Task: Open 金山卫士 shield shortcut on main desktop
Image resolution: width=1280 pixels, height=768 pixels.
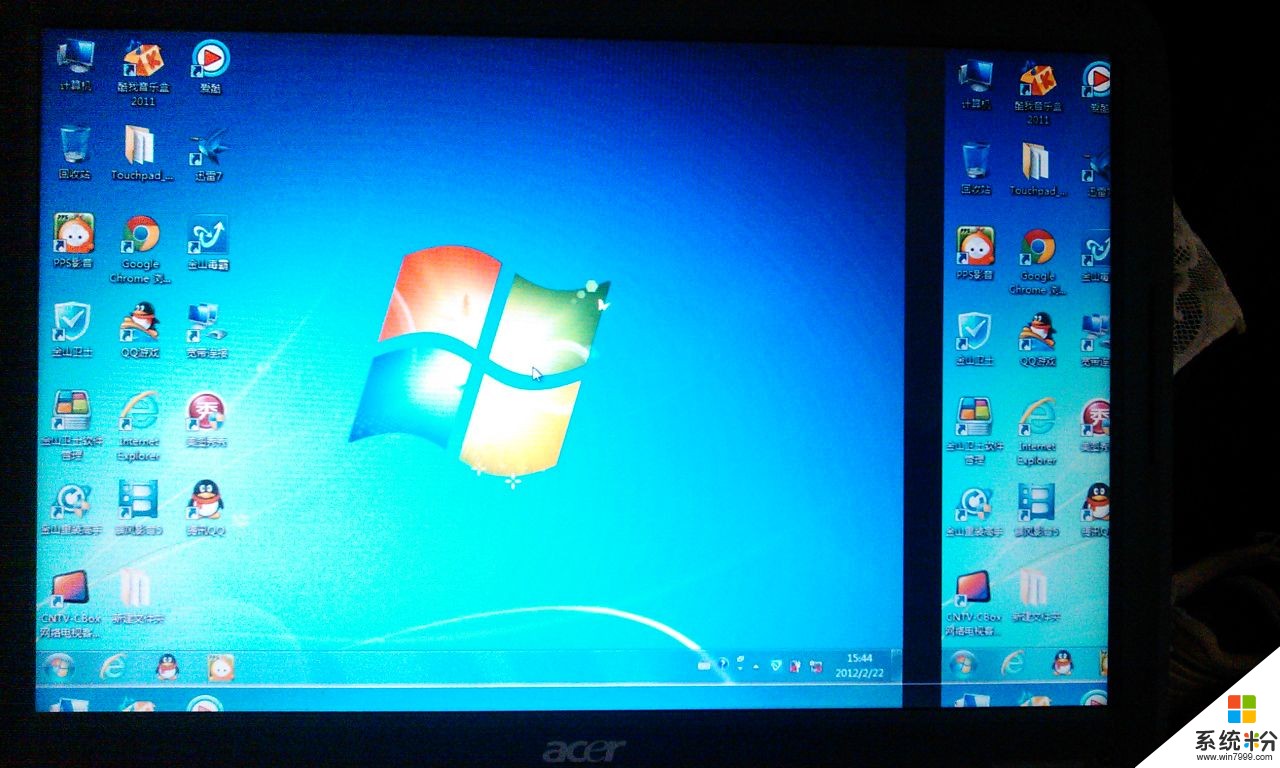Action: [72, 330]
